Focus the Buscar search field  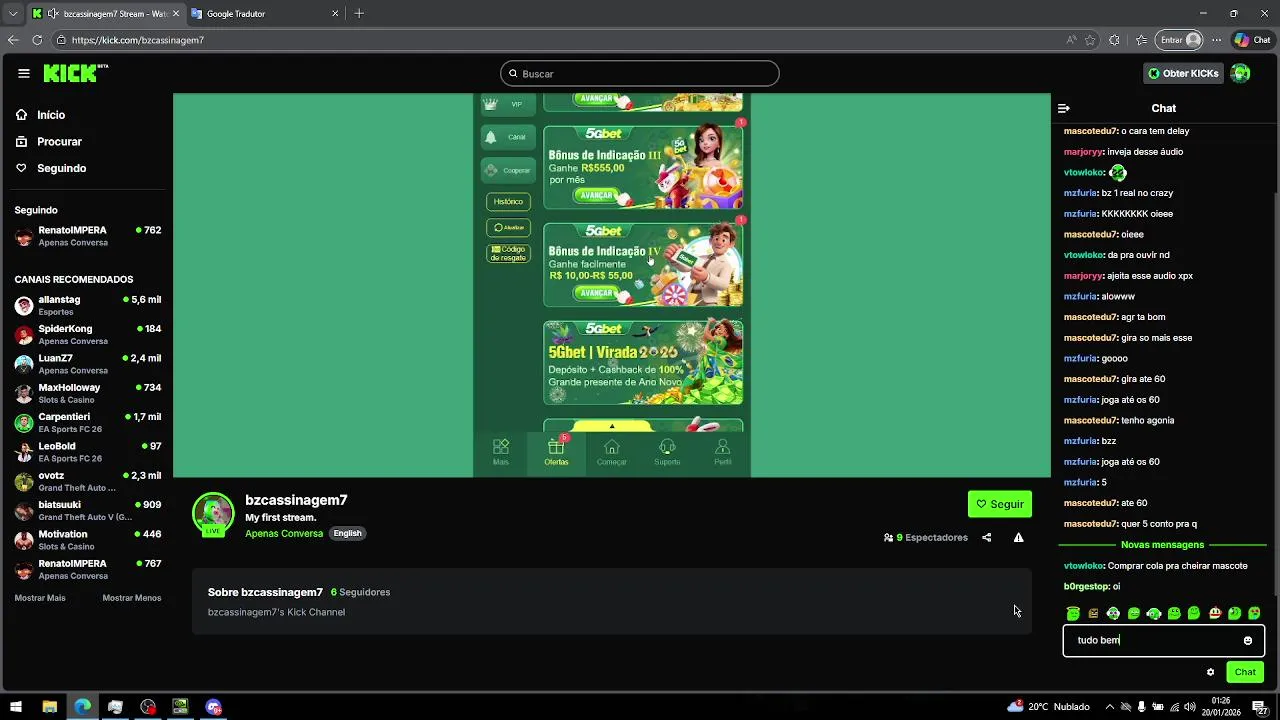640,73
